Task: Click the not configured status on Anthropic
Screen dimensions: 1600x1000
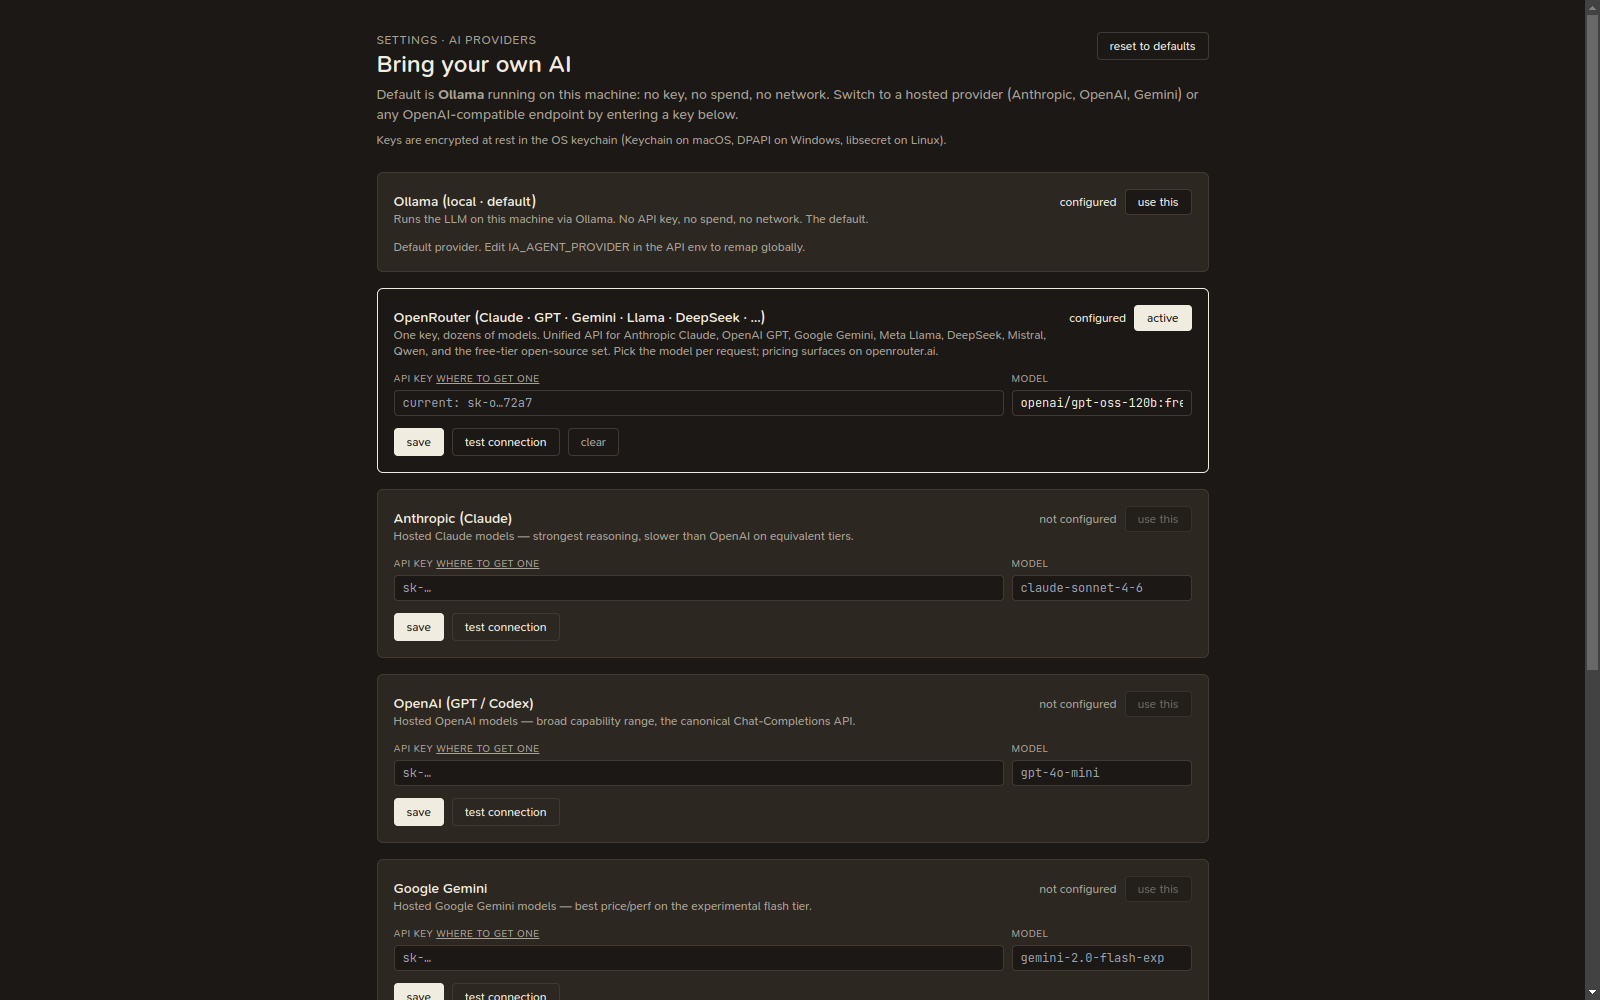Action: [x=1077, y=519]
